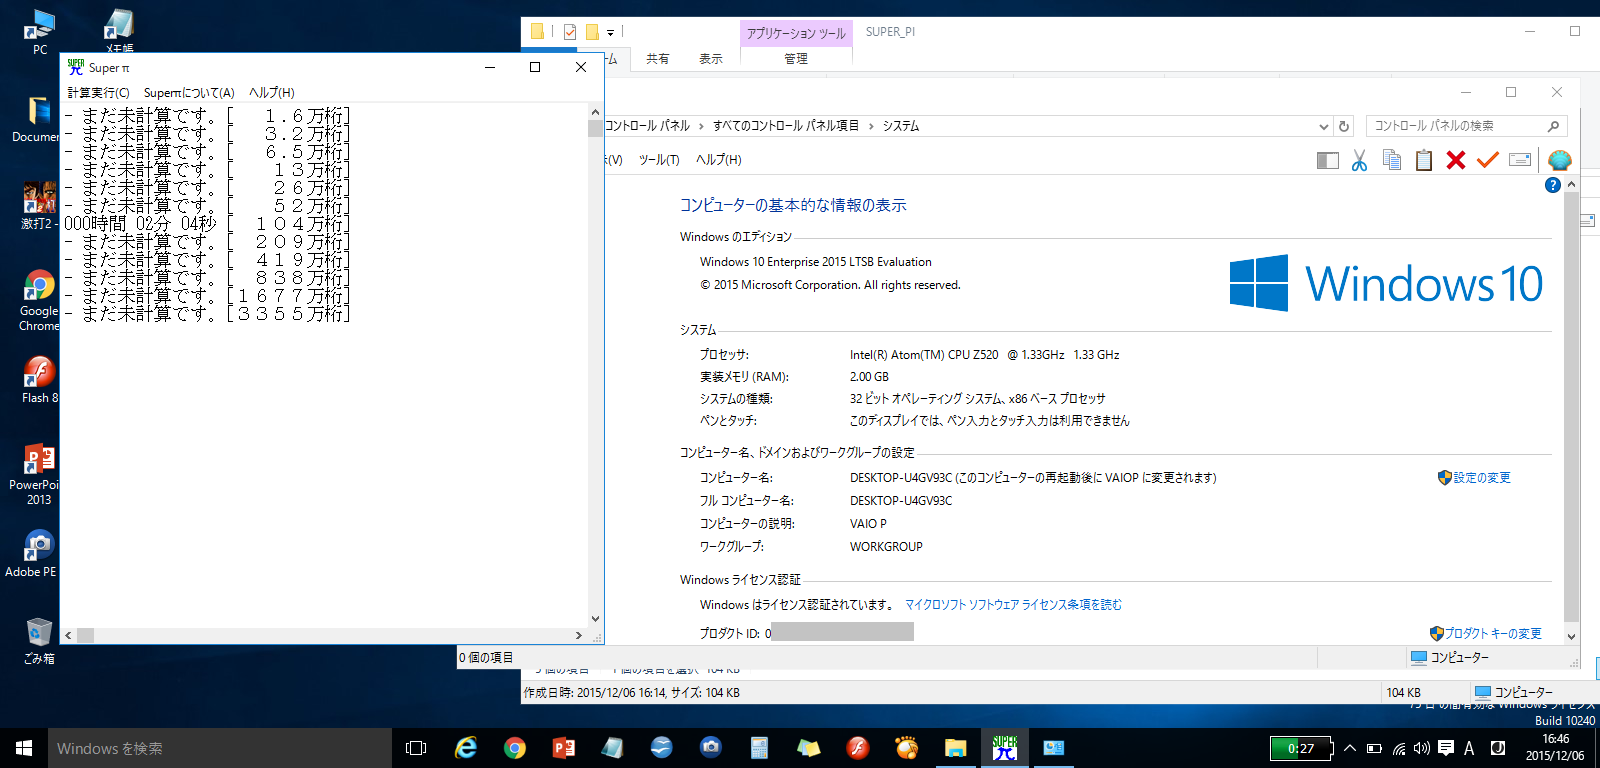Expand the address bar history dropdown
Screen dimensions: 1600x768
tap(1324, 126)
